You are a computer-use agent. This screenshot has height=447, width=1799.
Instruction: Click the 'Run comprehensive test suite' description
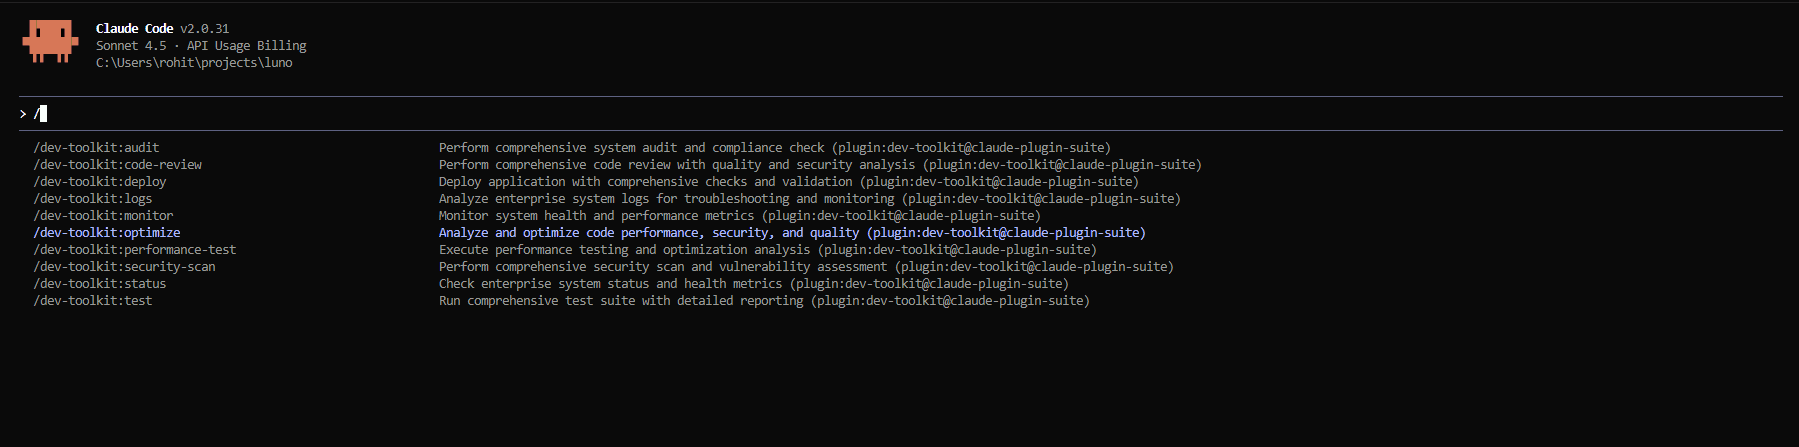tap(764, 301)
